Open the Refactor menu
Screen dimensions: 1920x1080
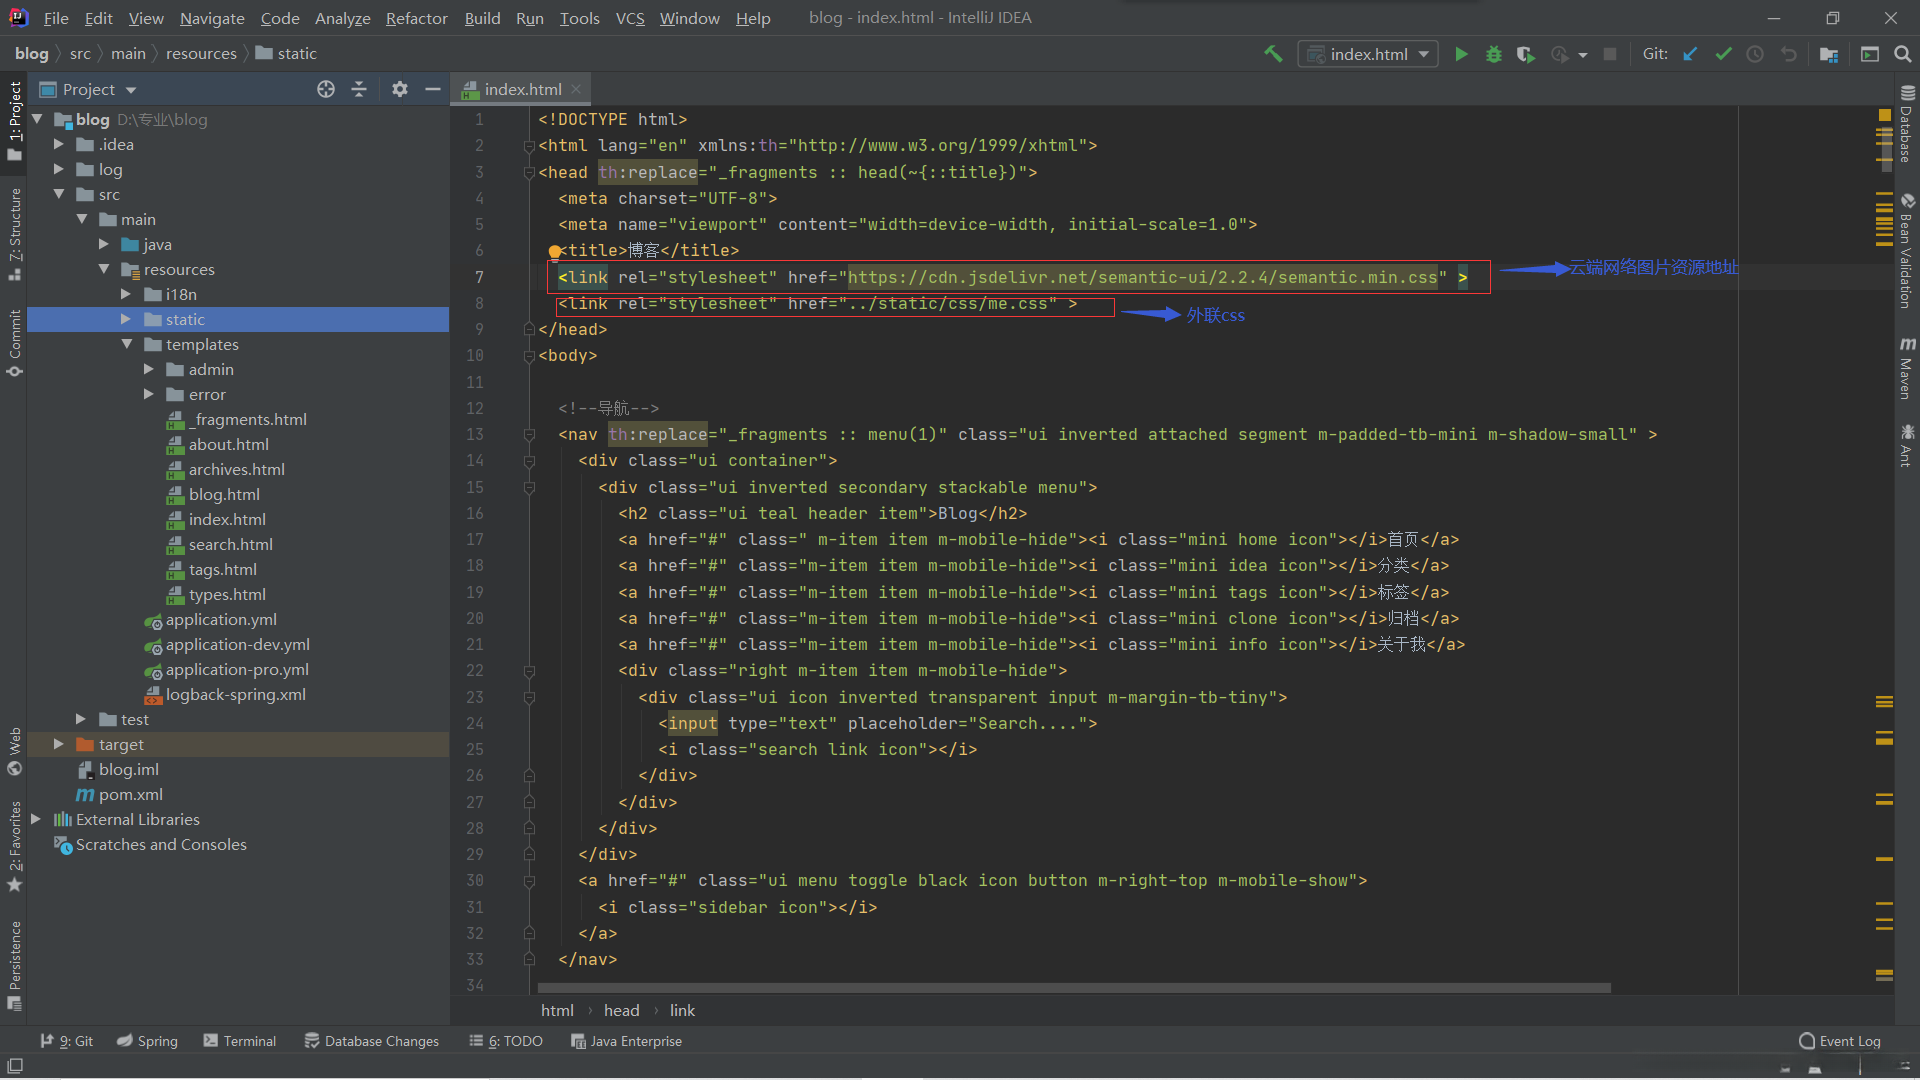coord(416,18)
